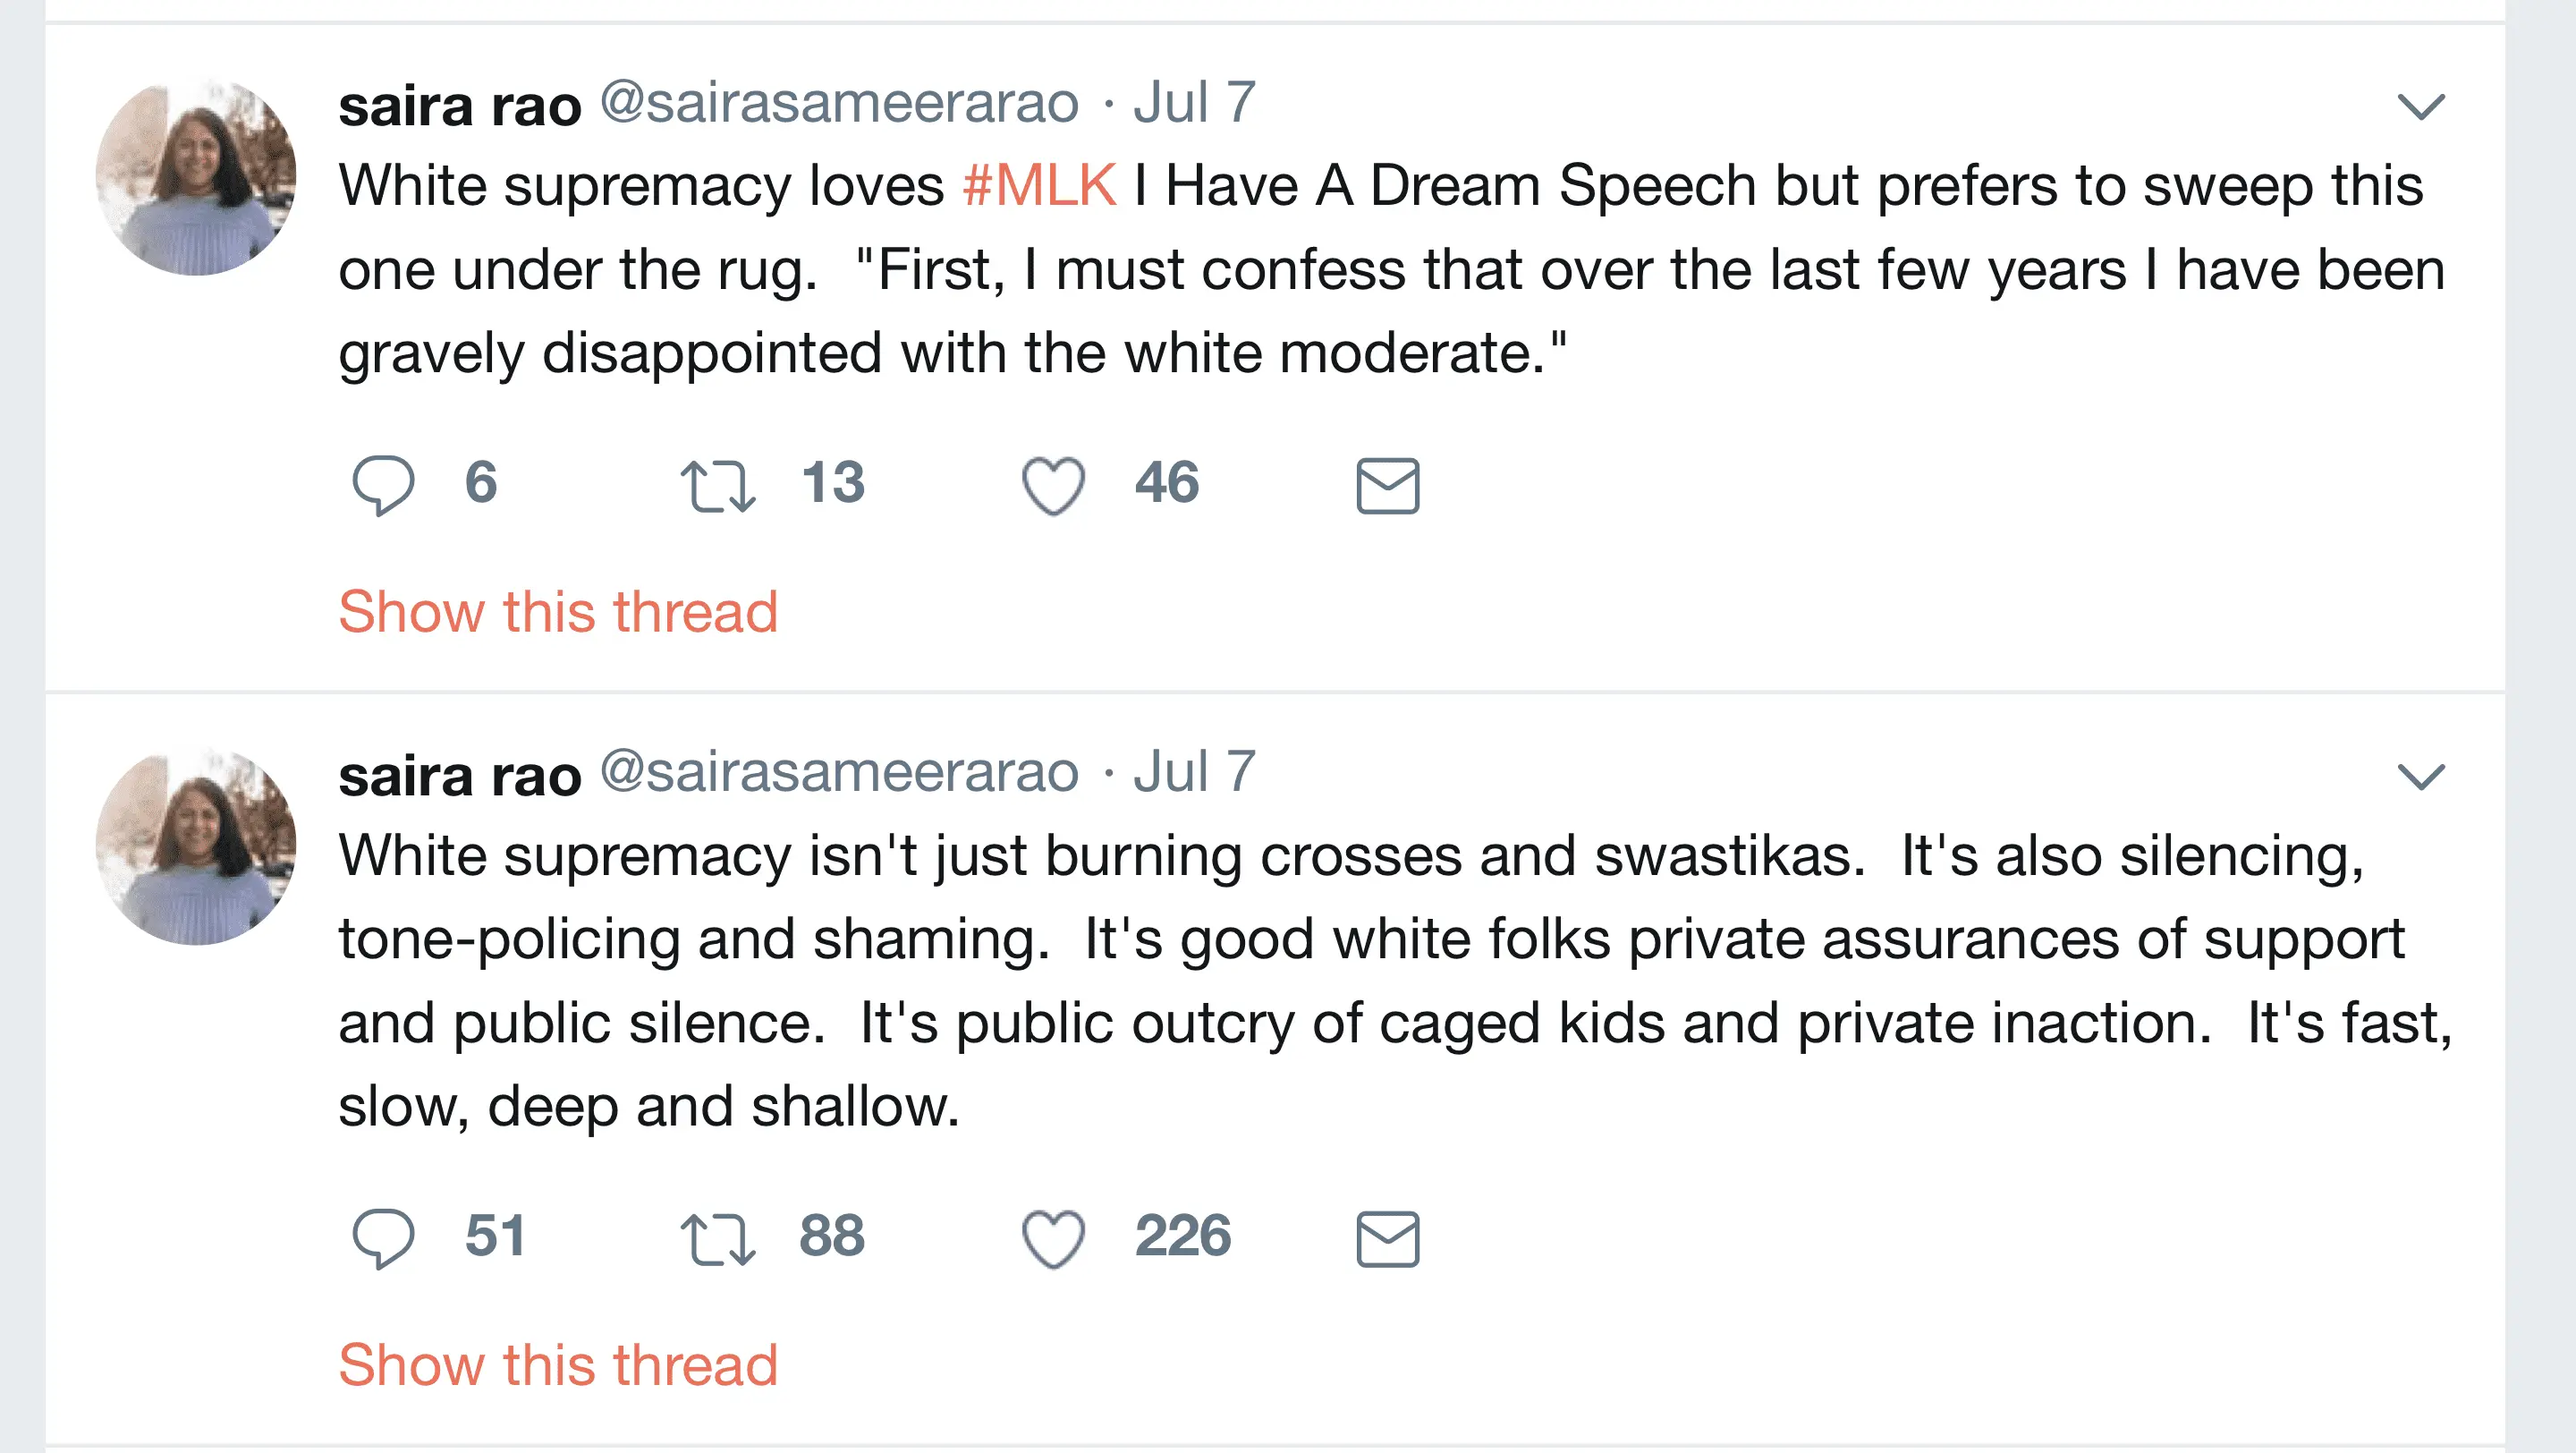Open the second tweet's Jul 7 timestamp
The height and width of the screenshot is (1453, 2576).
(x=1194, y=772)
